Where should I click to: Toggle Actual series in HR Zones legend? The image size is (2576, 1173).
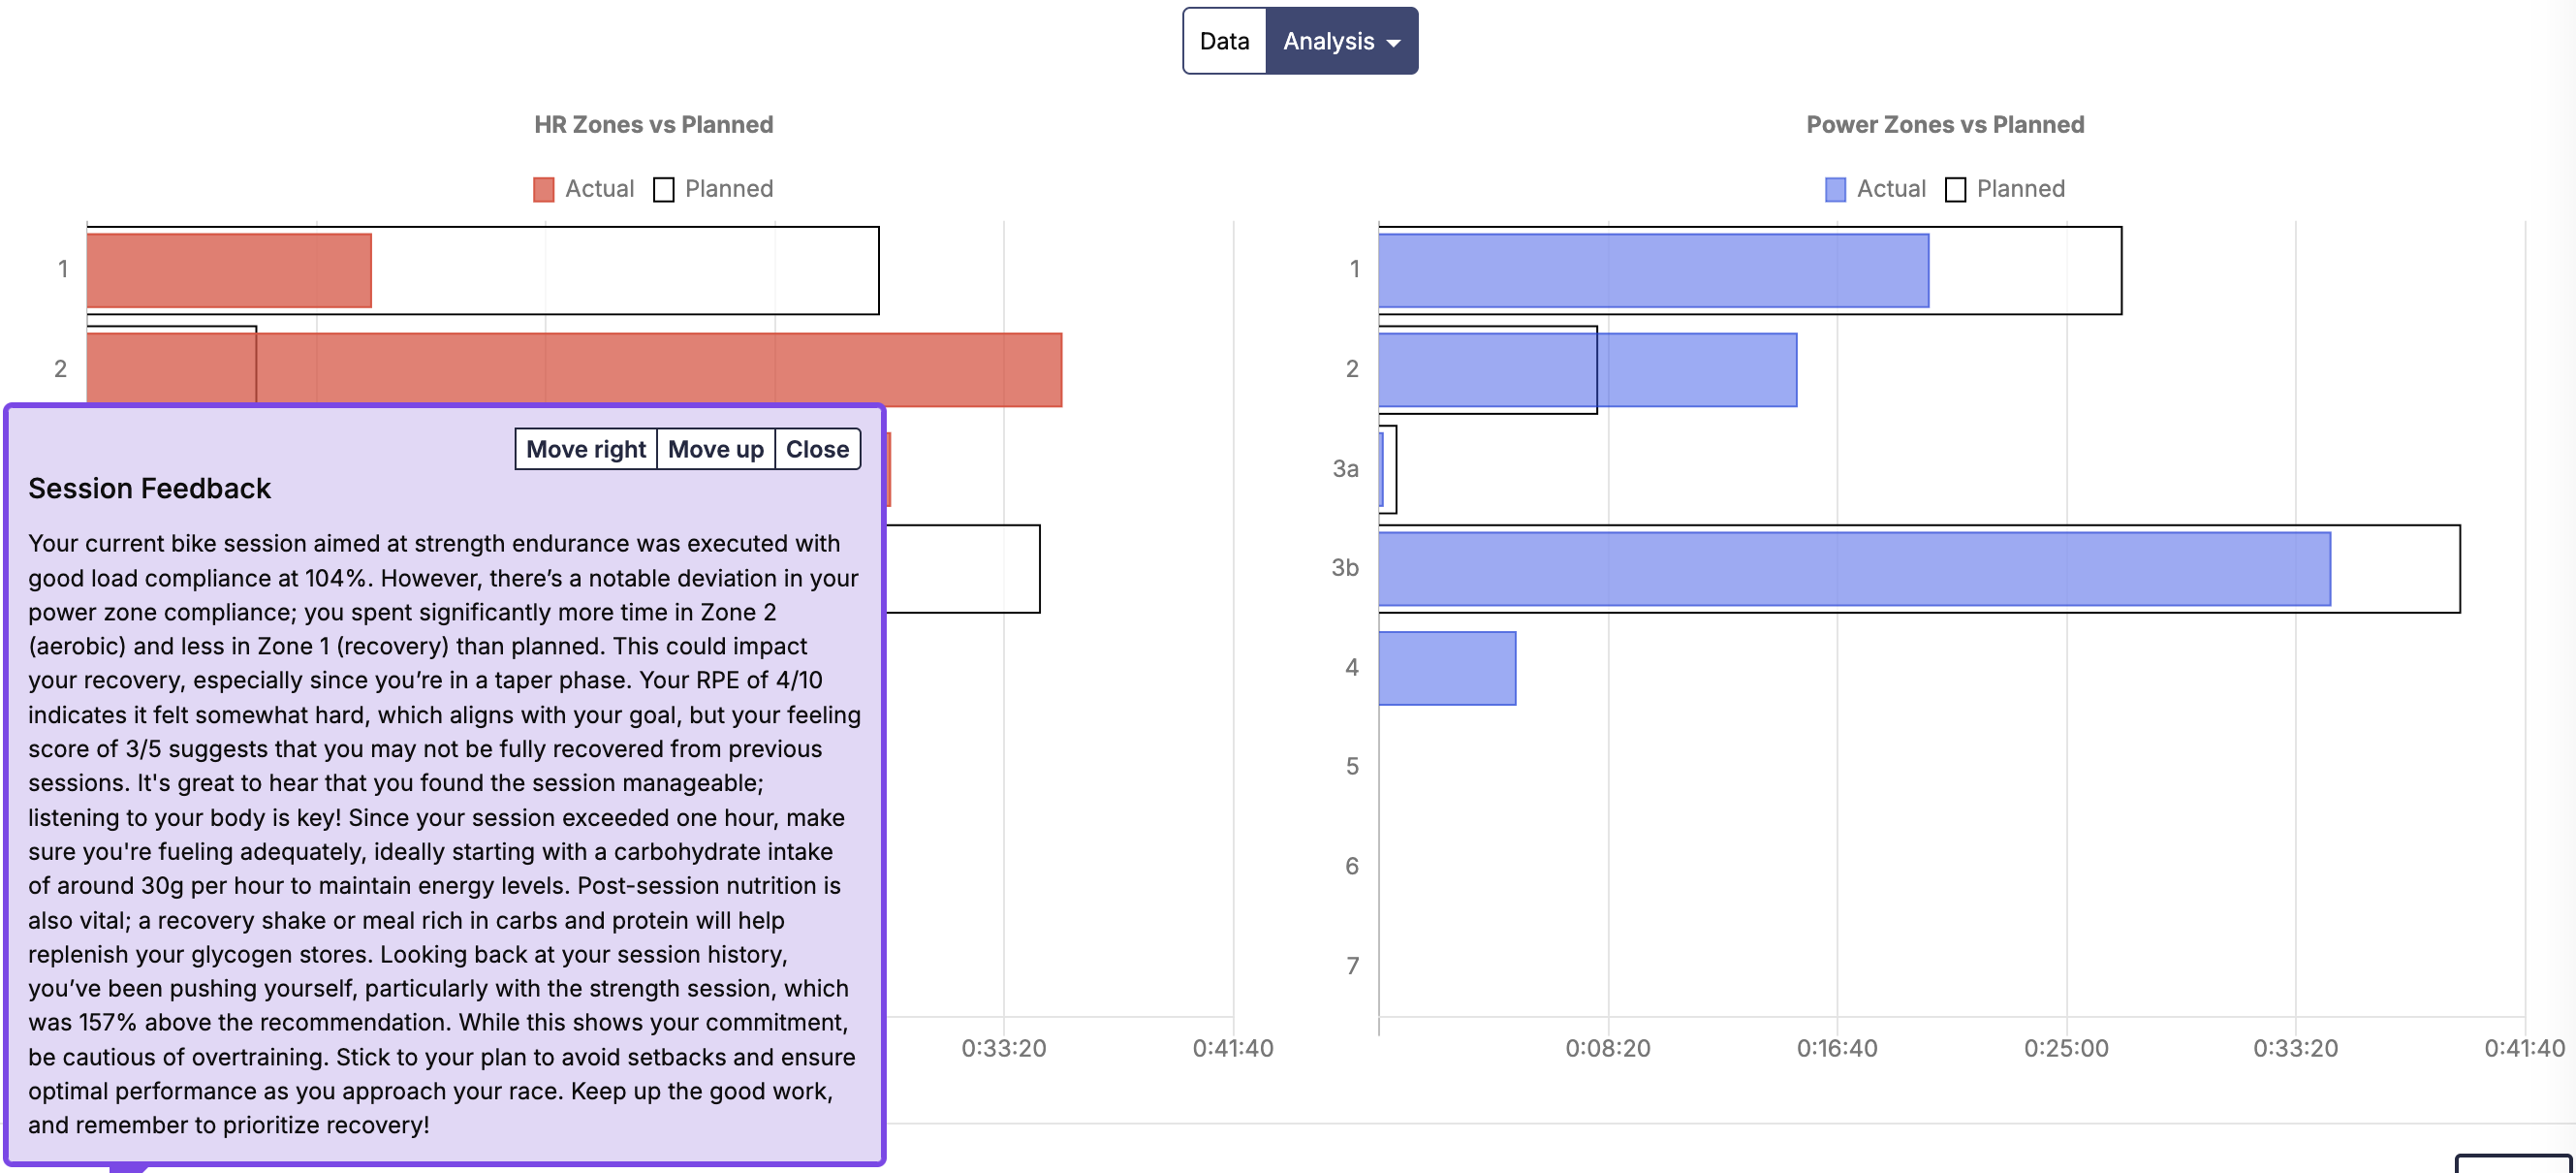(x=598, y=189)
